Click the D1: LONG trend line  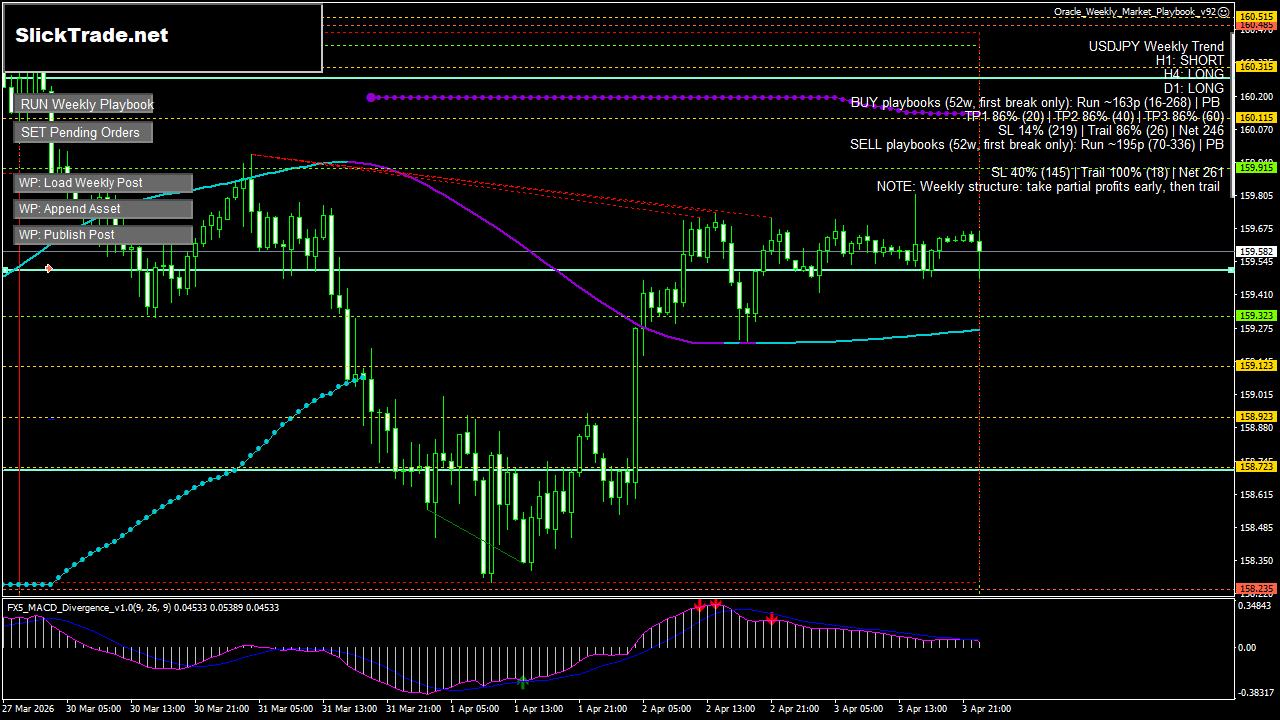pyautogui.click(x=1193, y=89)
